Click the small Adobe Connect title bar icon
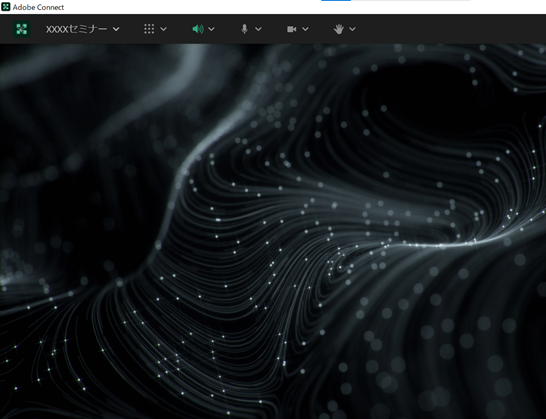 6,7
